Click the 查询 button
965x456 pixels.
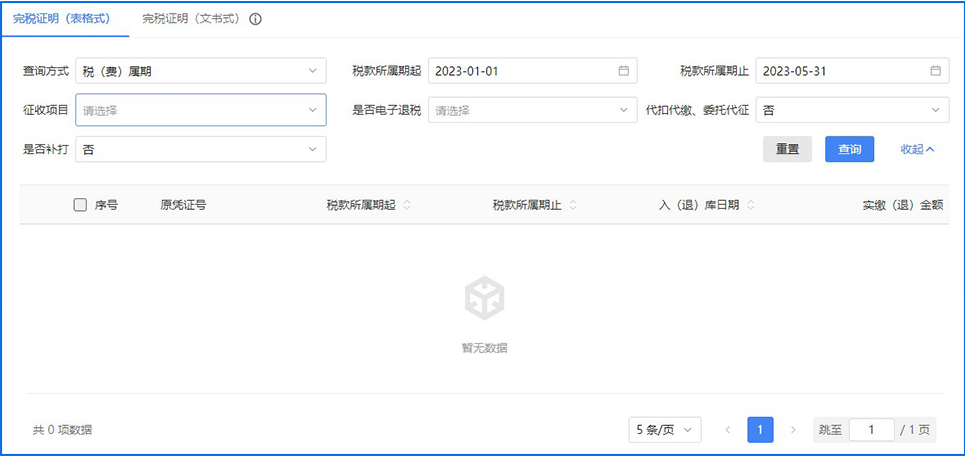click(x=849, y=149)
